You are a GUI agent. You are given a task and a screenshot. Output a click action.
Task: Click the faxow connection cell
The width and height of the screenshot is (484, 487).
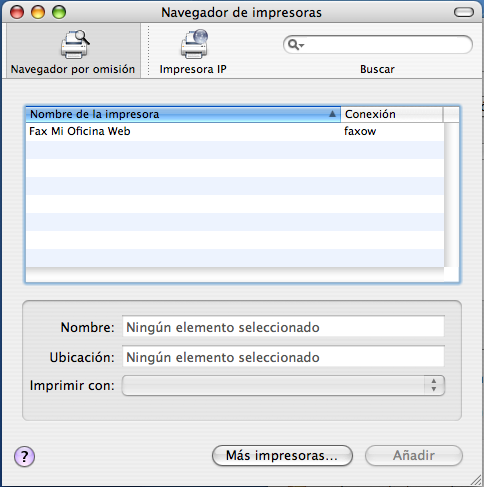coord(360,131)
